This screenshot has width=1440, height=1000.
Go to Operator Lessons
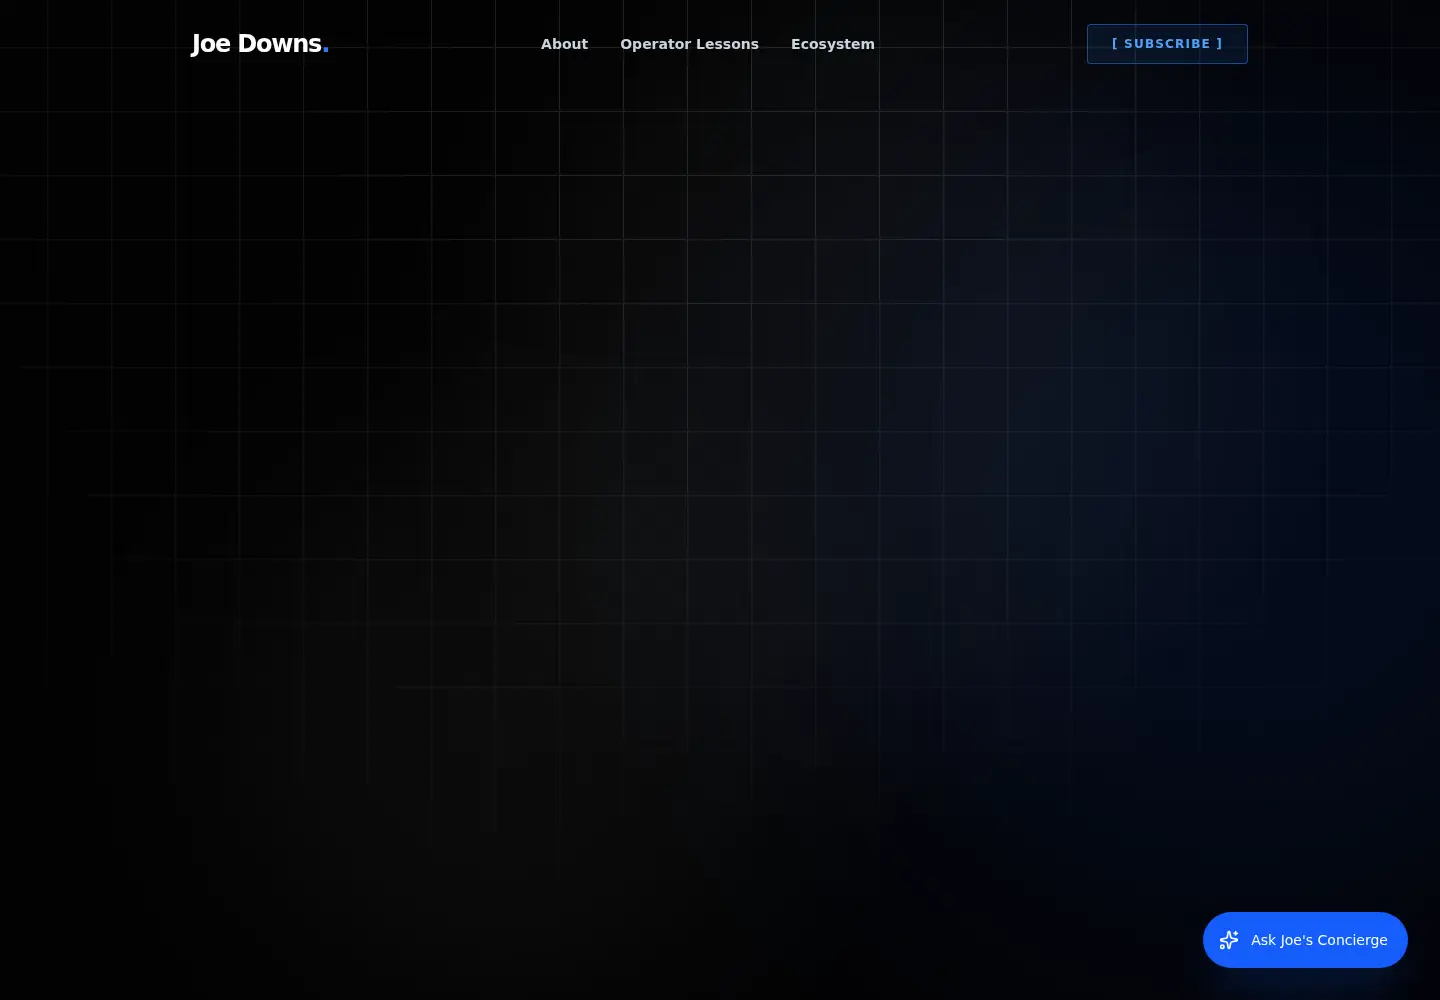tap(689, 44)
